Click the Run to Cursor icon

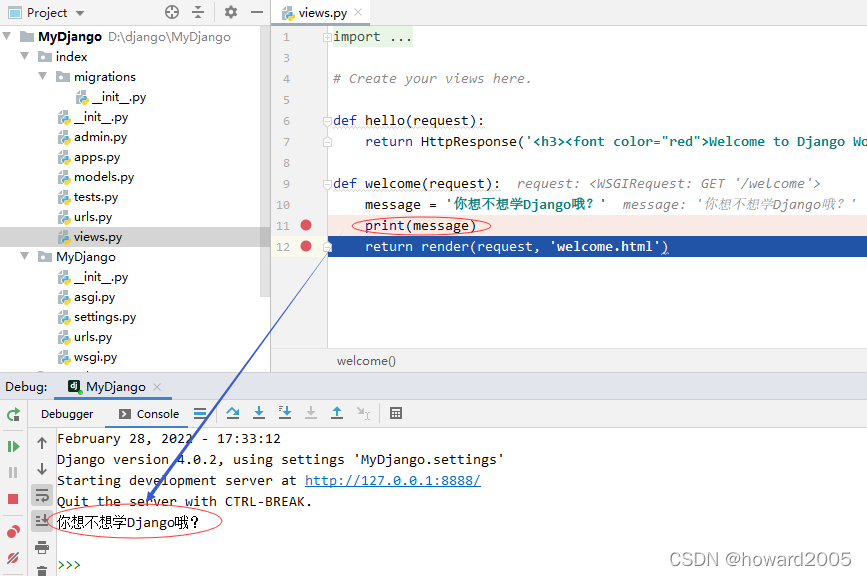(x=363, y=413)
